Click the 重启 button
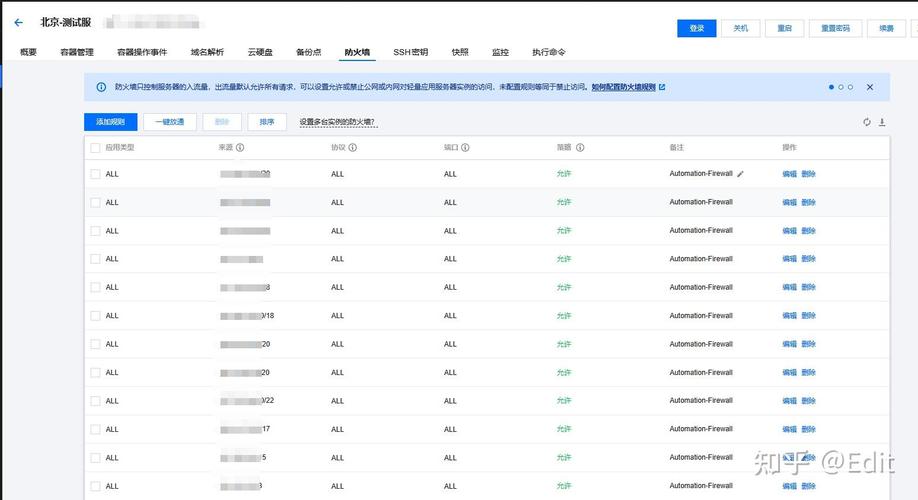918x500 pixels. [x=785, y=28]
